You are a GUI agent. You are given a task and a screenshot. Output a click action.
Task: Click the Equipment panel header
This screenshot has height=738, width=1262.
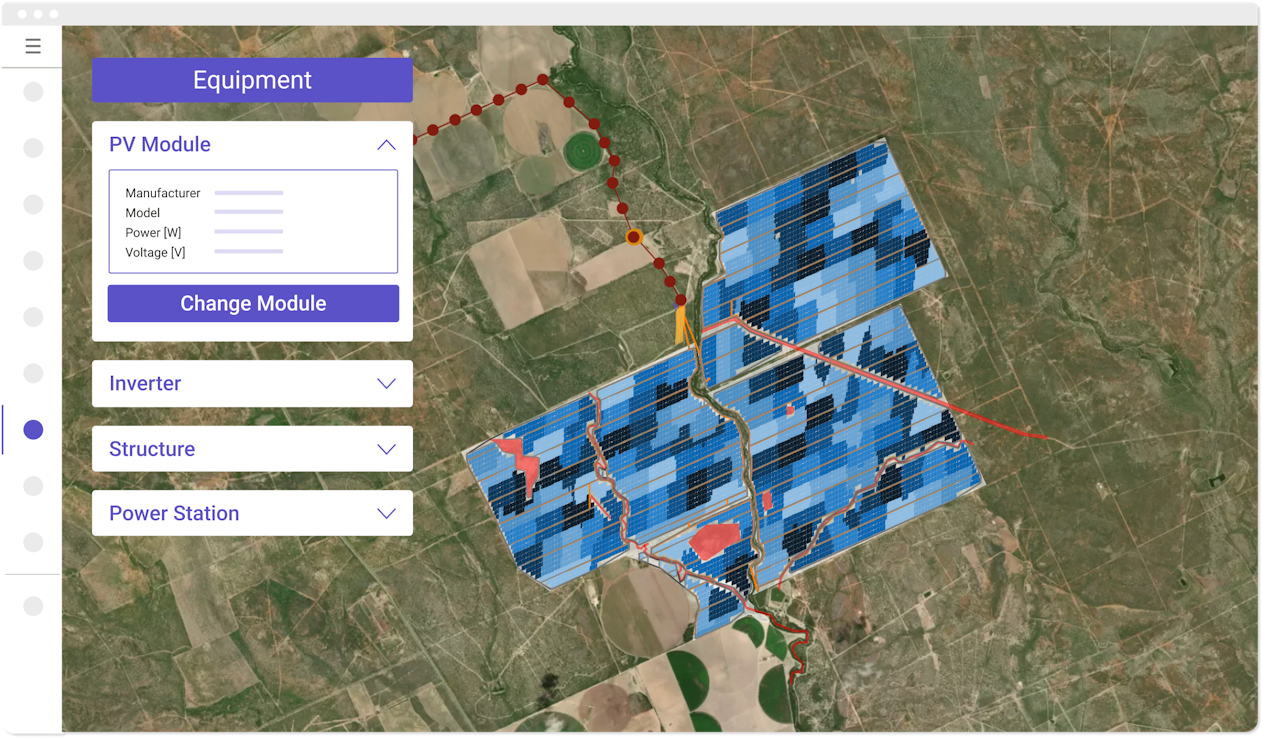click(x=252, y=80)
